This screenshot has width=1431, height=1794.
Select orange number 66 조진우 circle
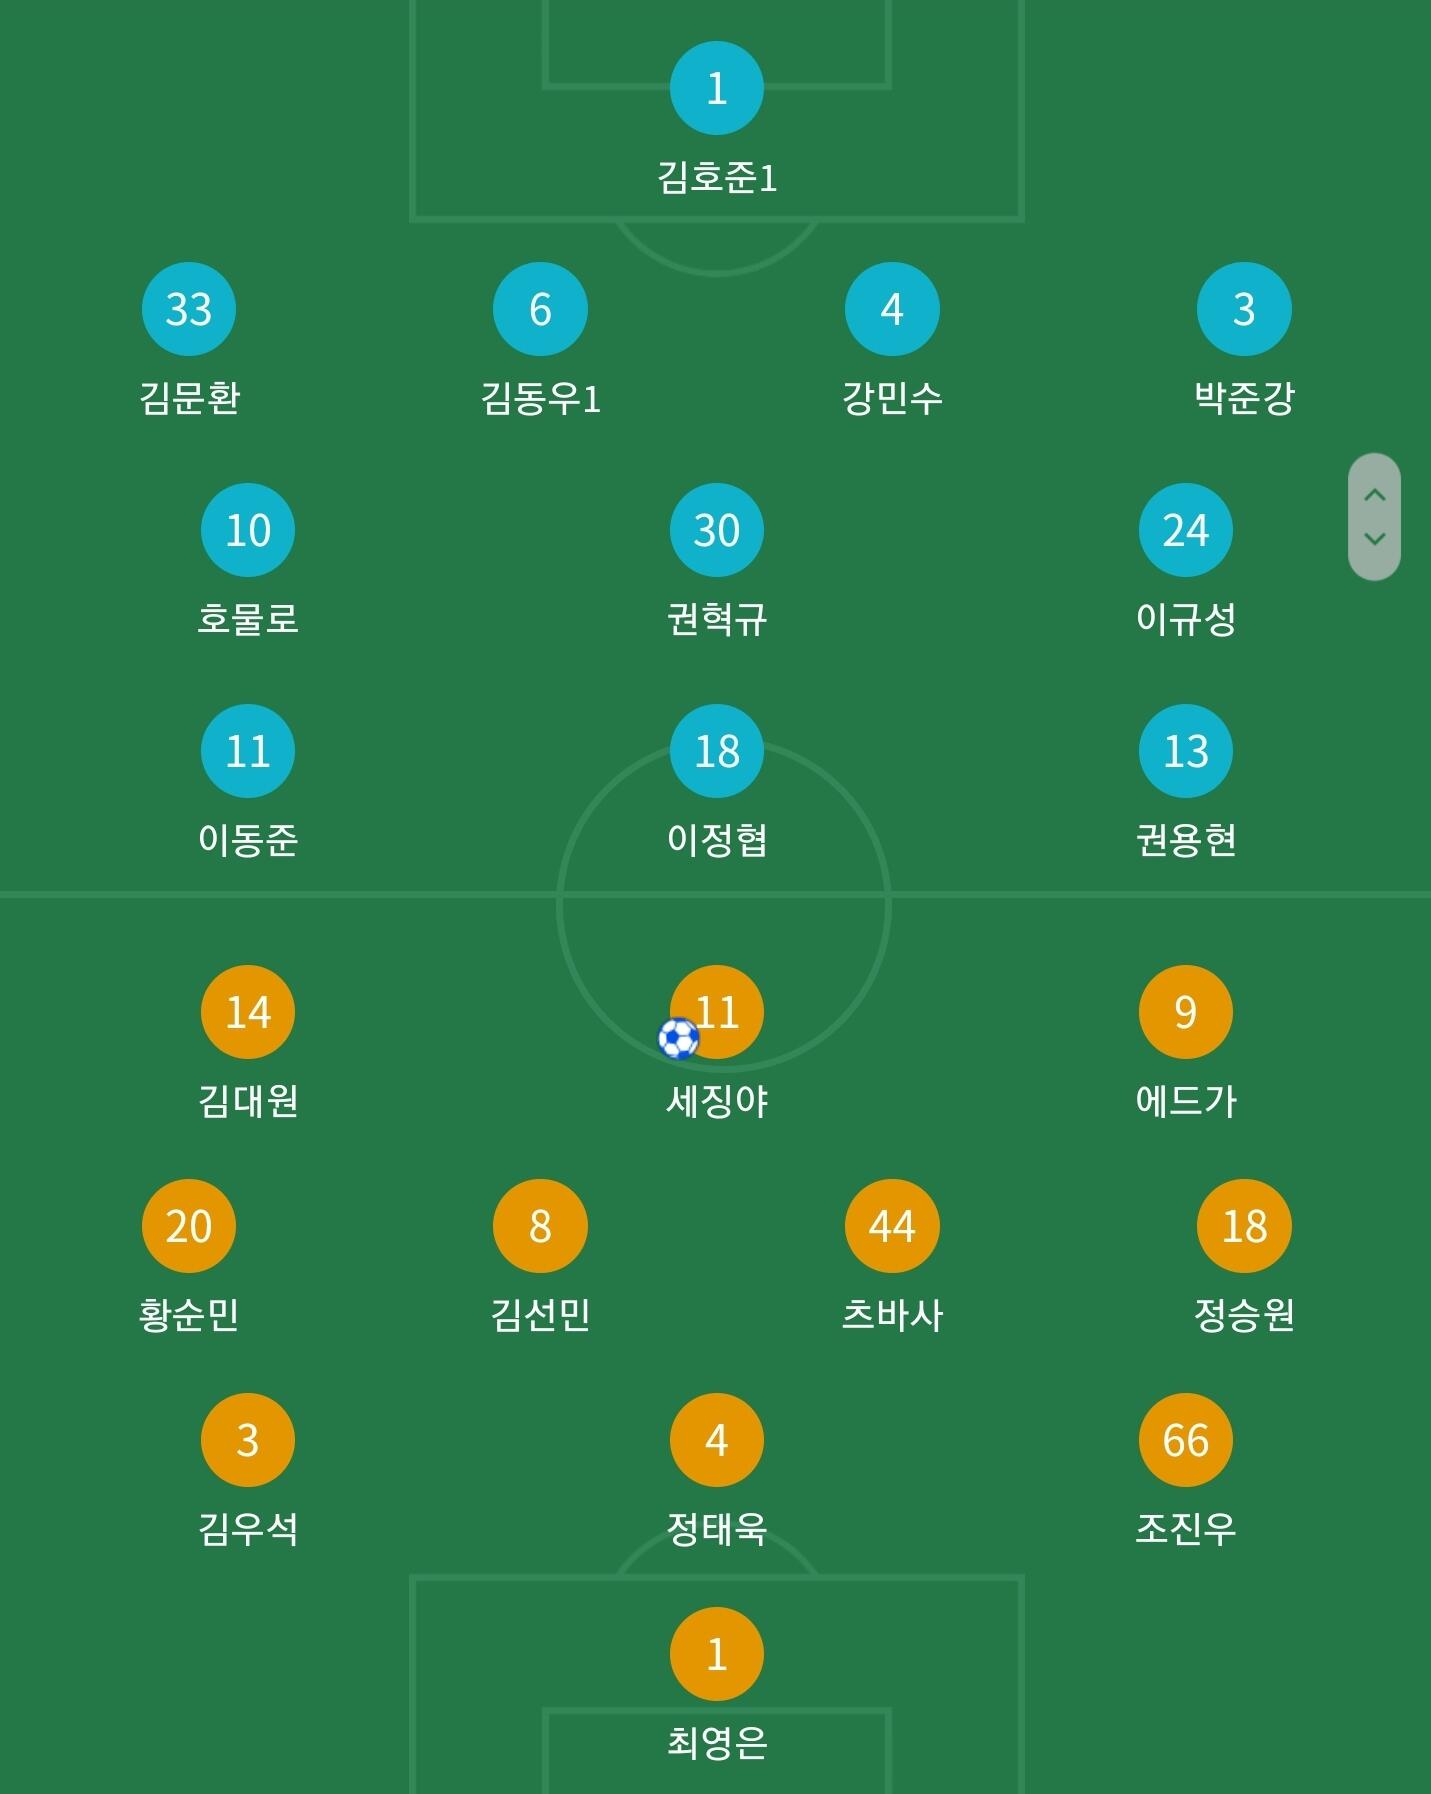click(x=1186, y=1440)
